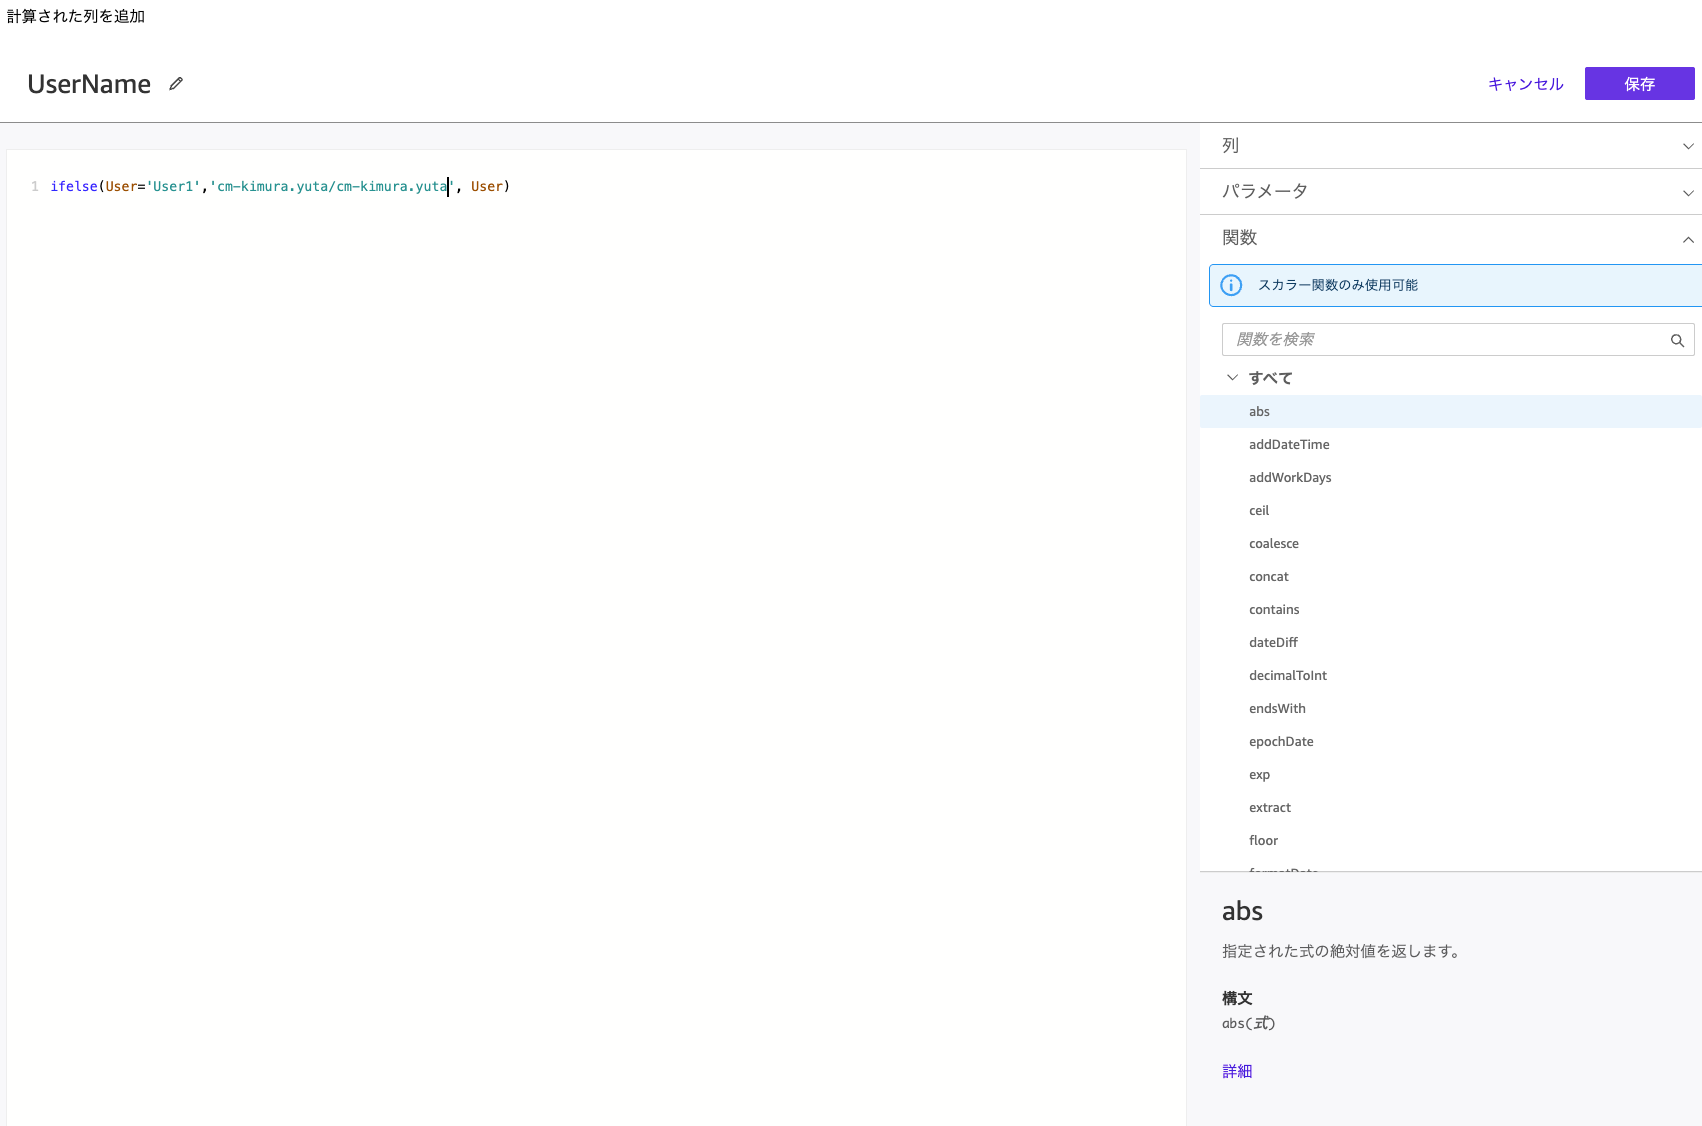Select the dateDiff function
1702x1126 pixels.
click(1273, 642)
